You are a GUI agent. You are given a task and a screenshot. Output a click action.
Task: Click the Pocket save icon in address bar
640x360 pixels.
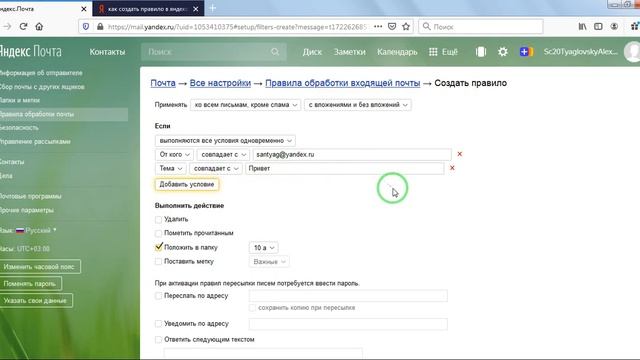pos(392,27)
